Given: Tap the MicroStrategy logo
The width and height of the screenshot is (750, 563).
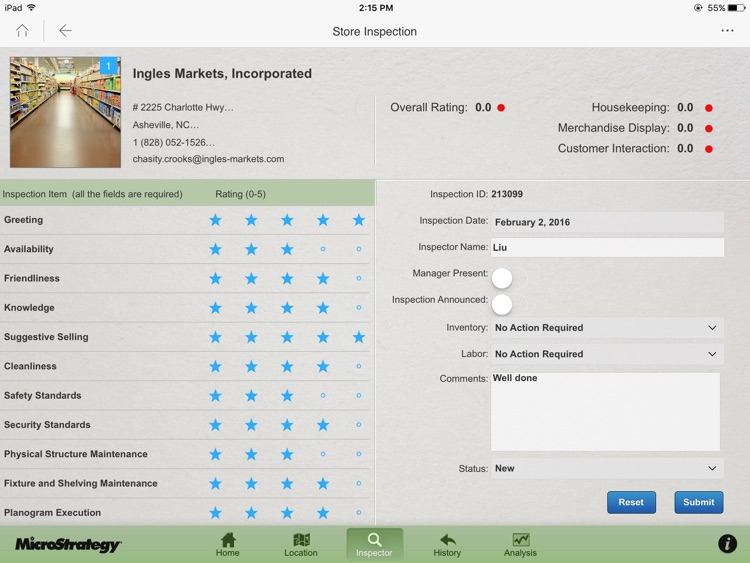Looking at the screenshot, I should pos(68,544).
